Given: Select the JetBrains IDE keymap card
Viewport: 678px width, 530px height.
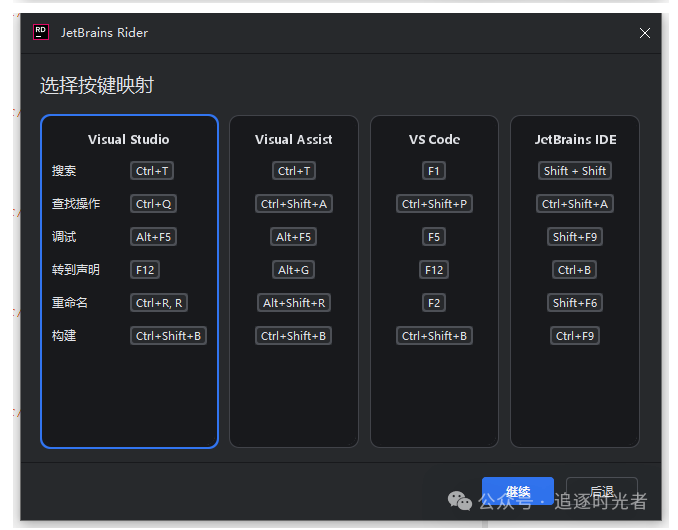Looking at the screenshot, I should click(575, 281).
